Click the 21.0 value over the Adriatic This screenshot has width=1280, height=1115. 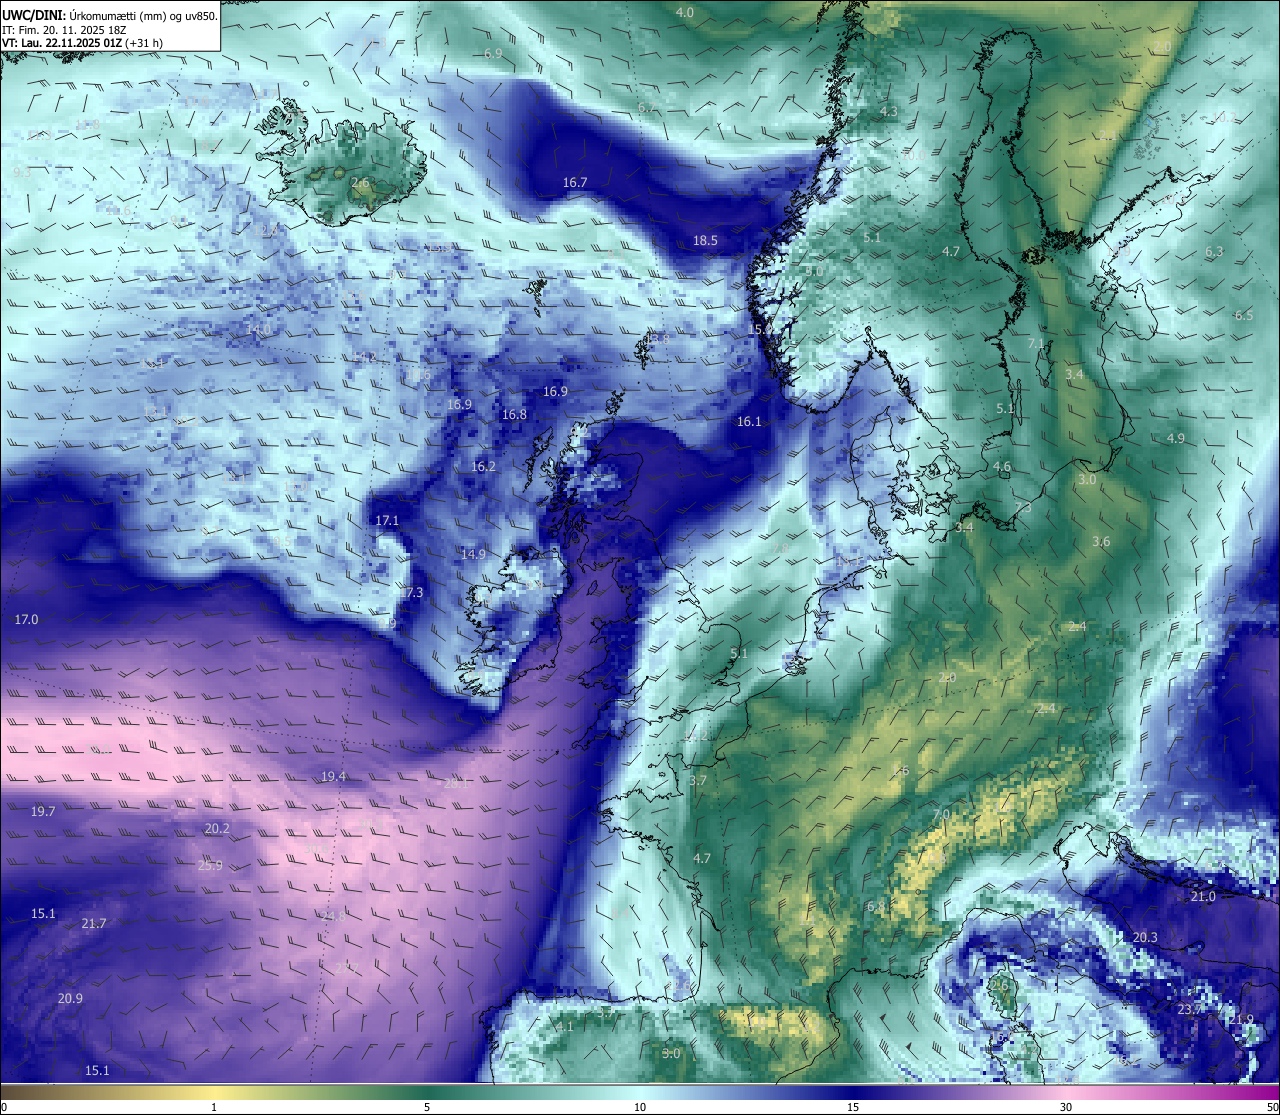[1203, 897]
